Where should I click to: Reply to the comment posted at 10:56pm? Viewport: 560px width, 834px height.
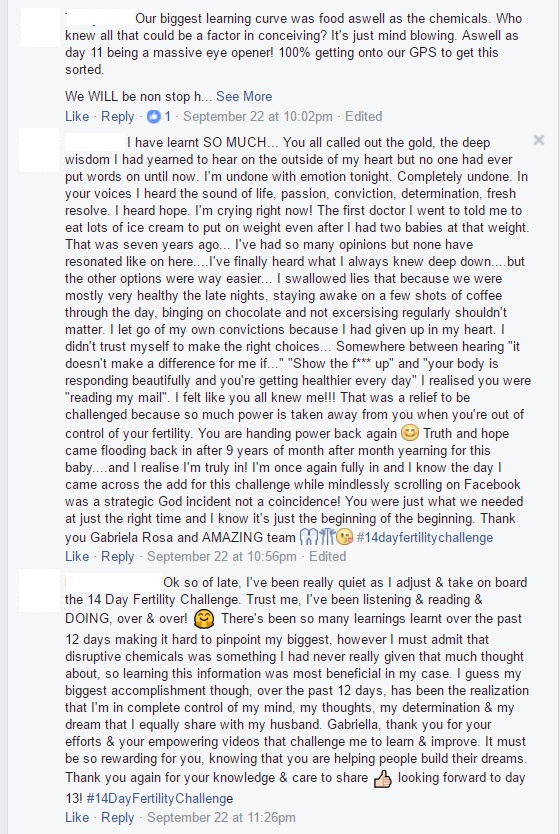(x=118, y=556)
